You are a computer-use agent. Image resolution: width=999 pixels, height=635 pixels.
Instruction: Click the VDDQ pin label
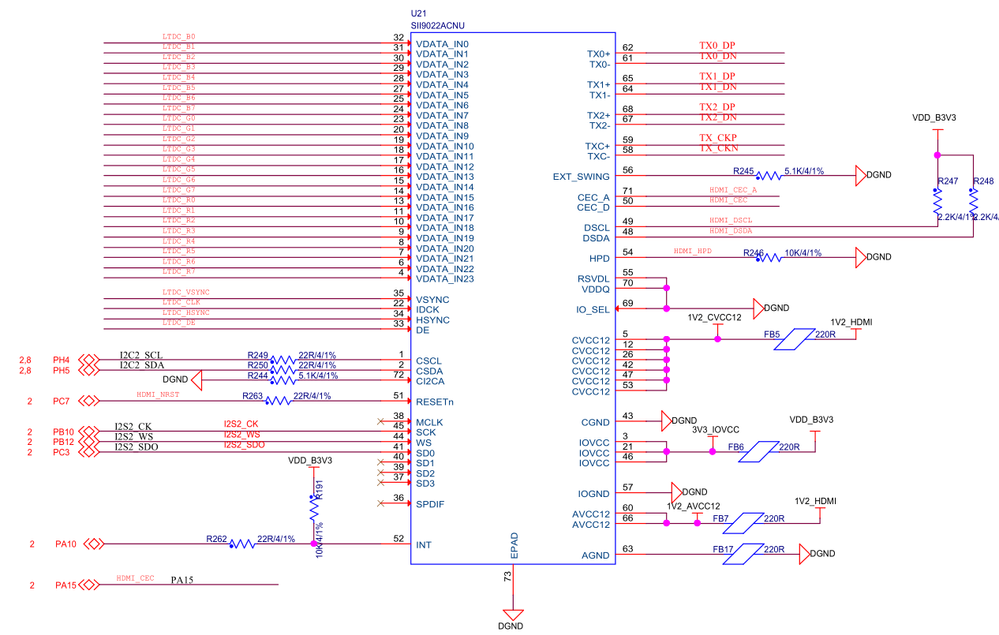(596, 289)
